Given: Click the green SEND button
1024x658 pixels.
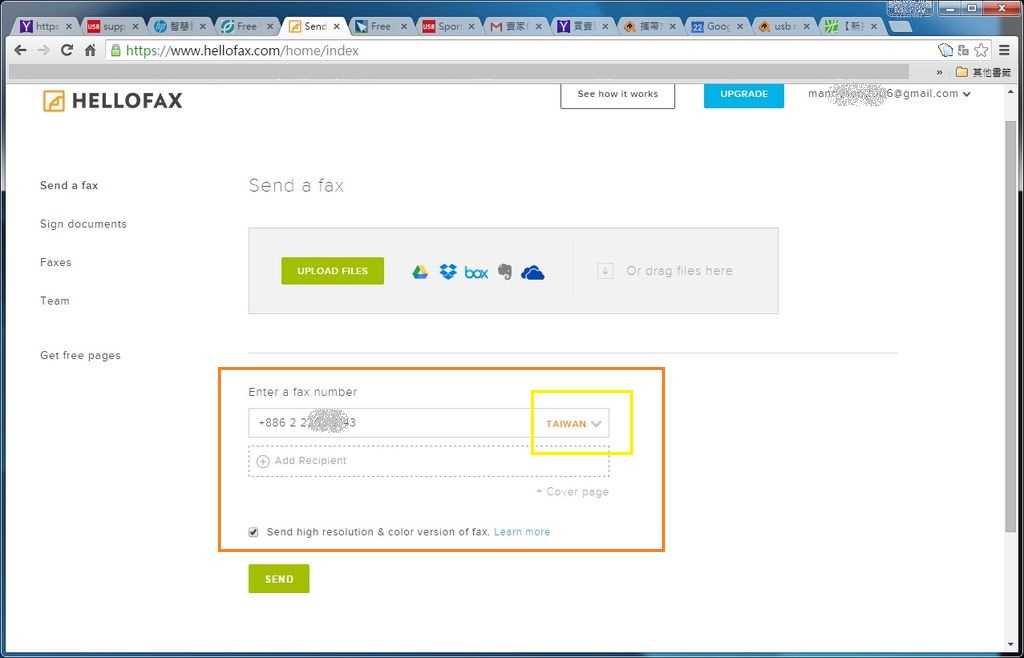Looking at the screenshot, I should point(279,579).
